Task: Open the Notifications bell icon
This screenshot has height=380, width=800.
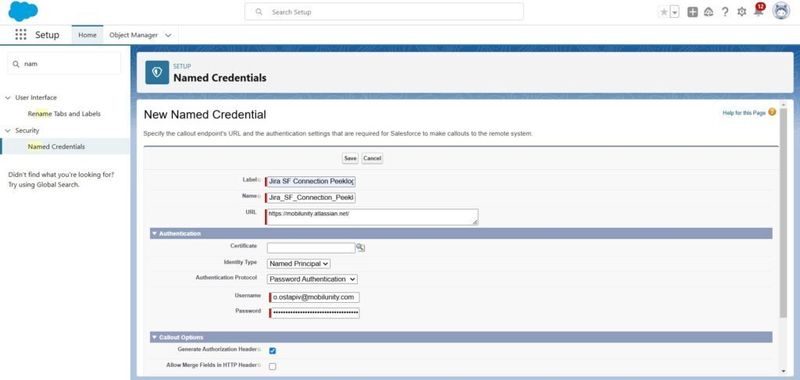Action: coord(758,11)
